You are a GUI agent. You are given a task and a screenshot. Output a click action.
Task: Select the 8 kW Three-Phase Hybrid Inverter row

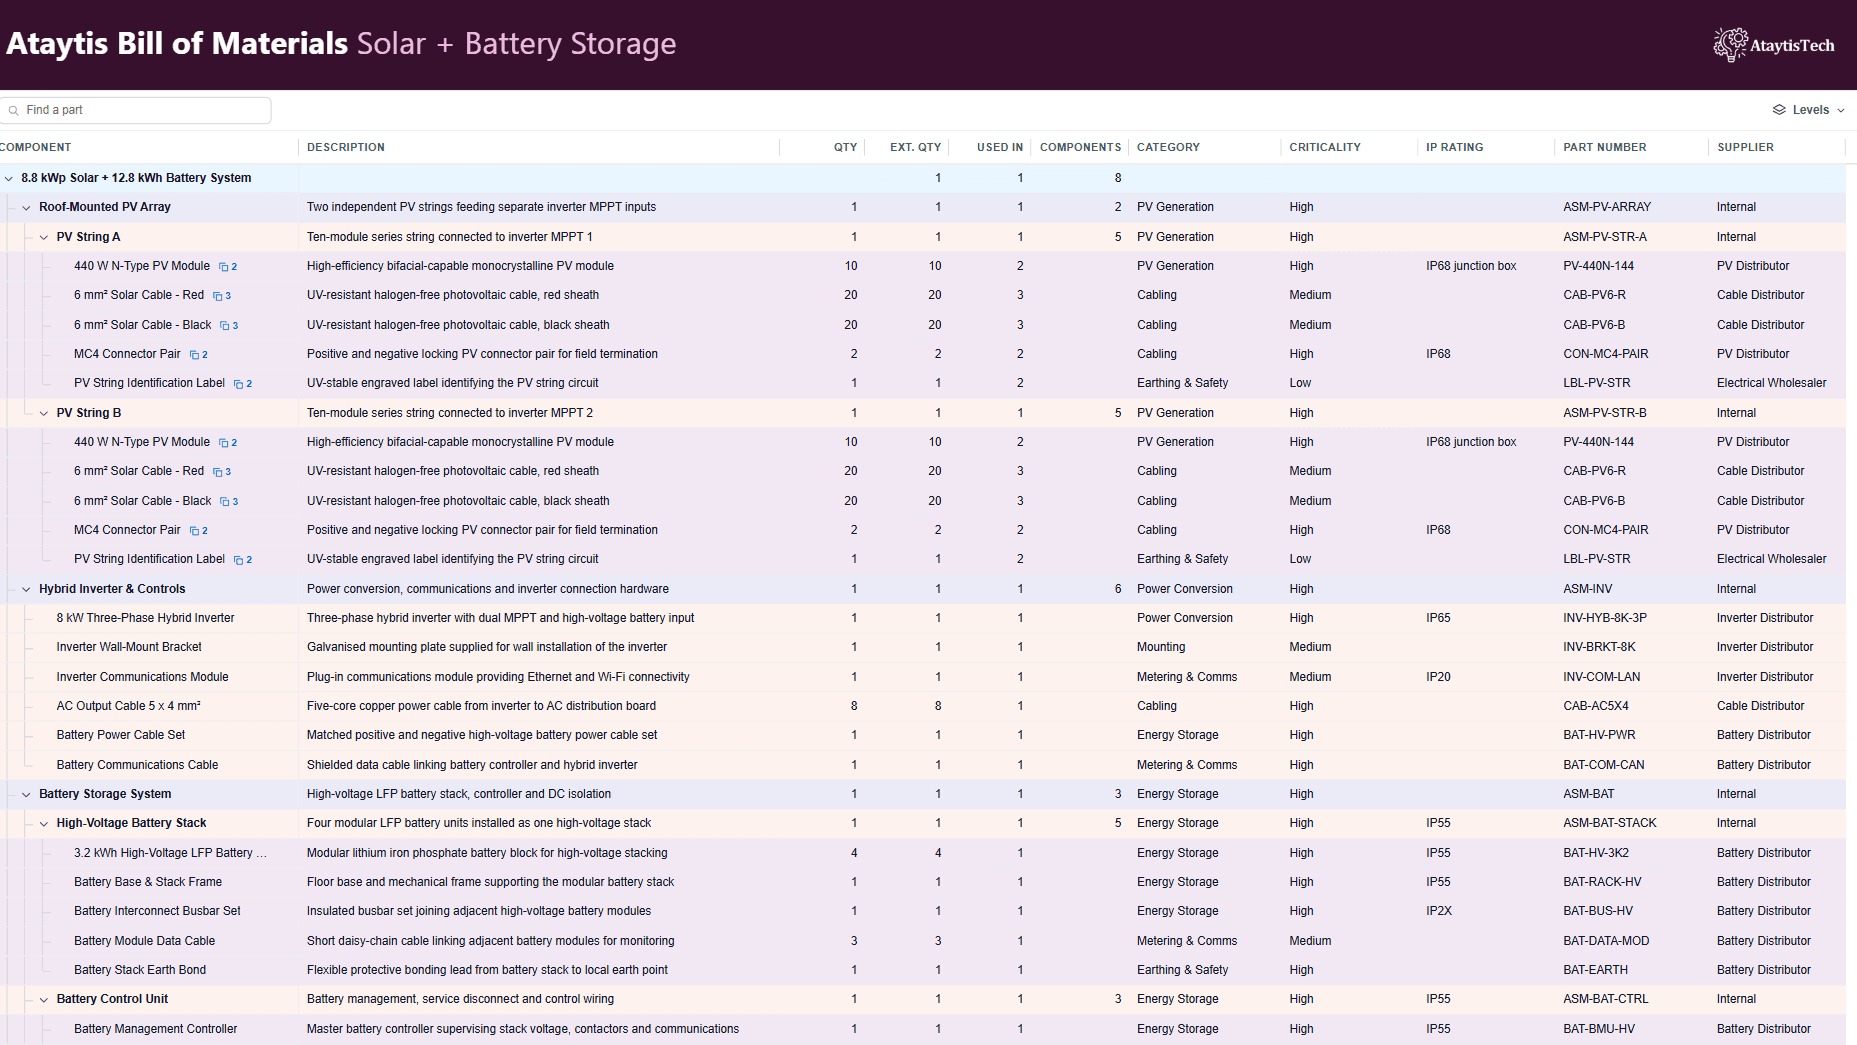(x=922, y=618)
